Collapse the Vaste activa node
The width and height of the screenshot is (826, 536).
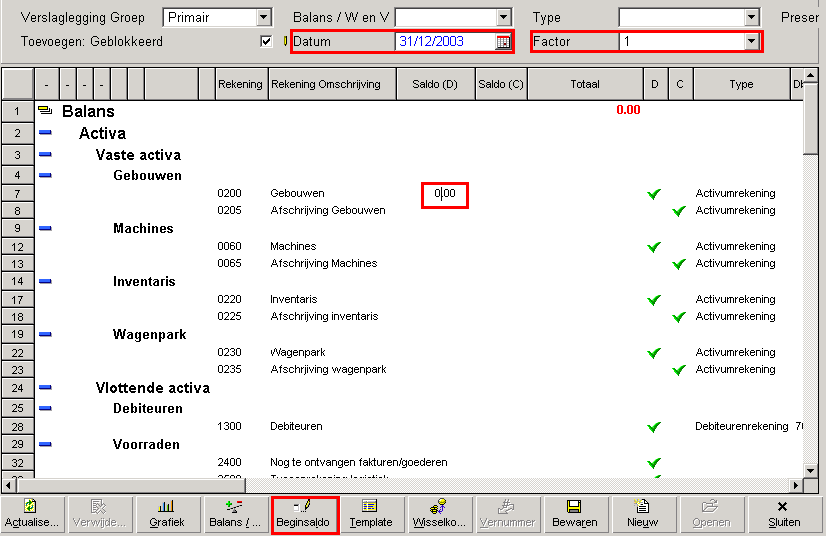click(45, 154)
